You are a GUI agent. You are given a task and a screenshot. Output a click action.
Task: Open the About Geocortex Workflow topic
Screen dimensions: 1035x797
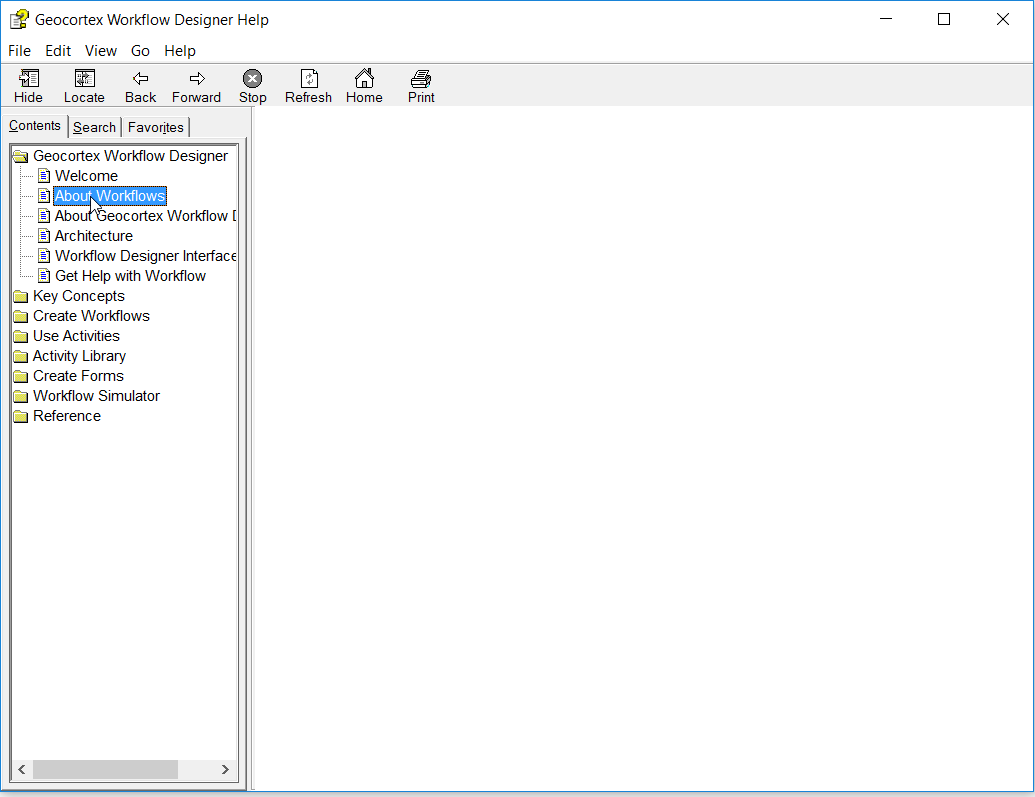pos(145,216)
